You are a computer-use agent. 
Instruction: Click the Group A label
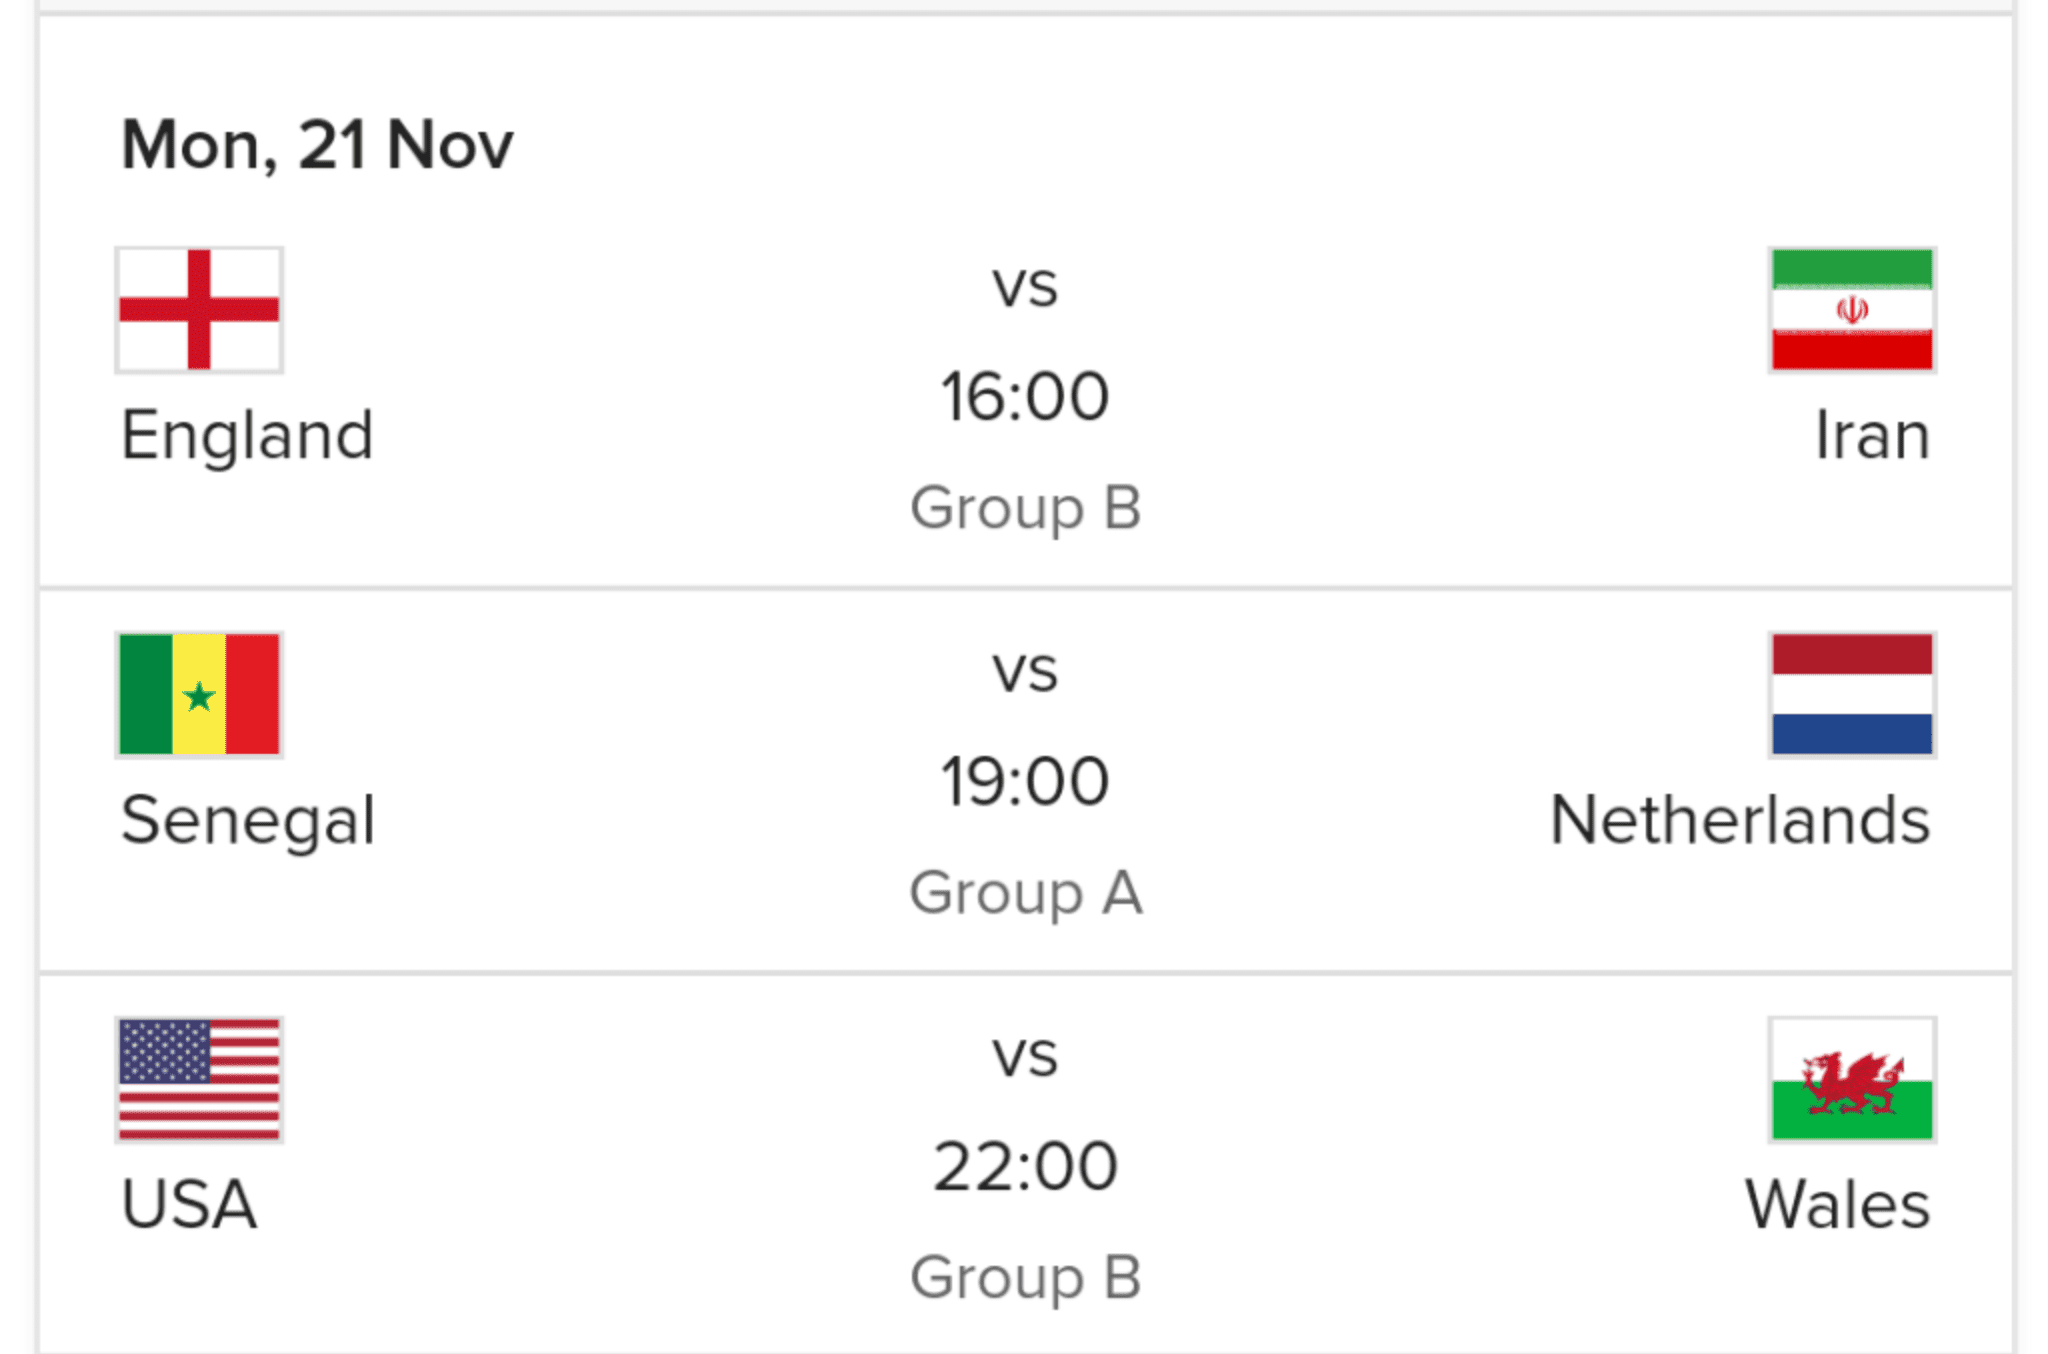click(x=1025, y=893)
